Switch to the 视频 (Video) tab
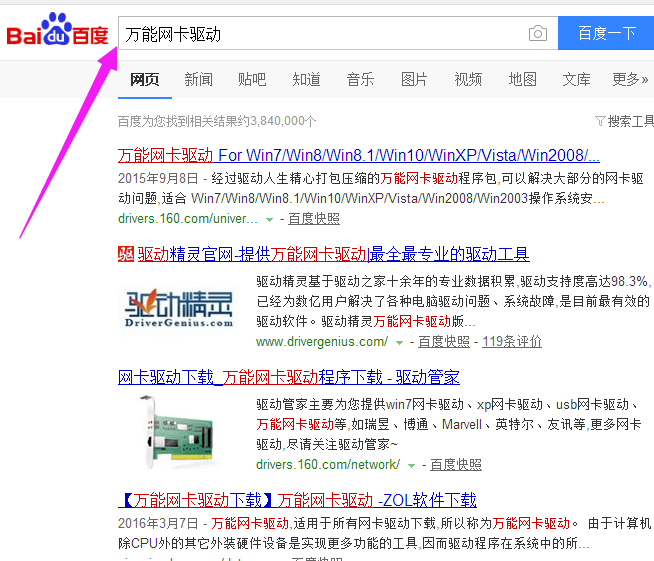Screen dimensions: 654x561 [468, 79]
